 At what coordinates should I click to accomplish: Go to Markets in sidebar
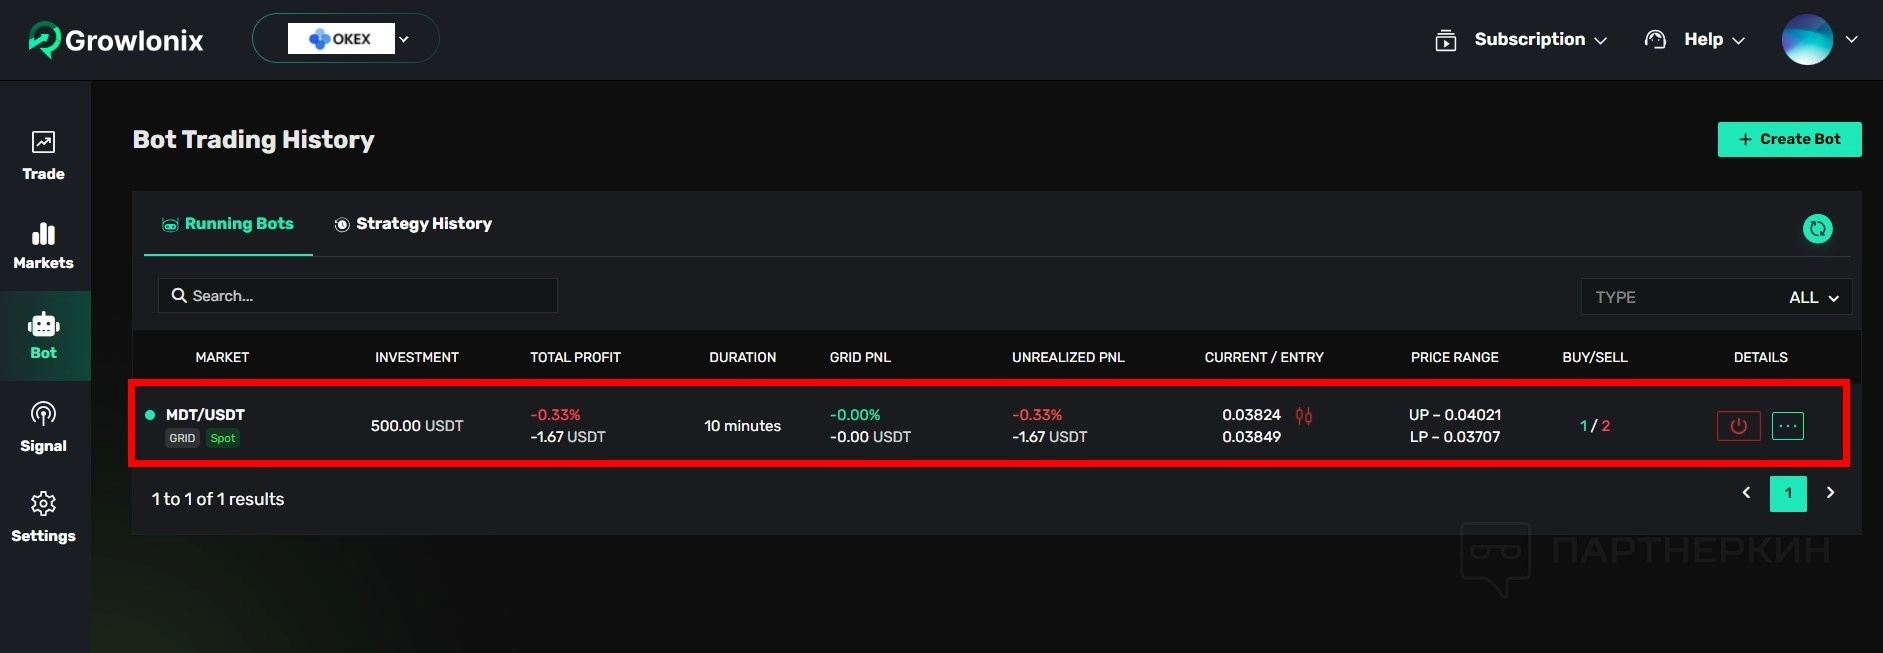click(43, 246)
